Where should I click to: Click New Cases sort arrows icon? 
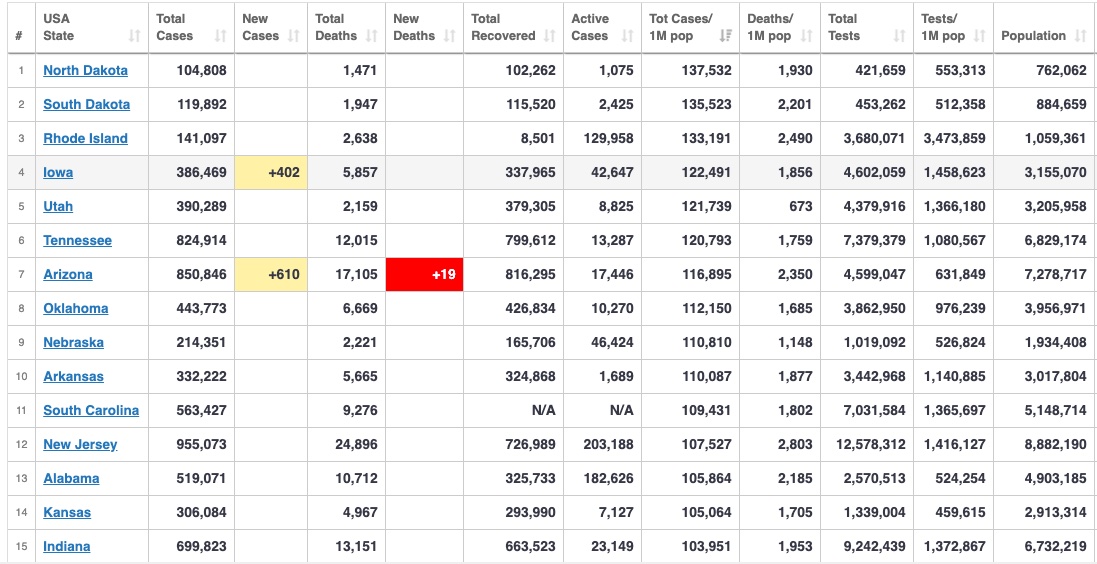pyautogui.click(x=294, y=36)
